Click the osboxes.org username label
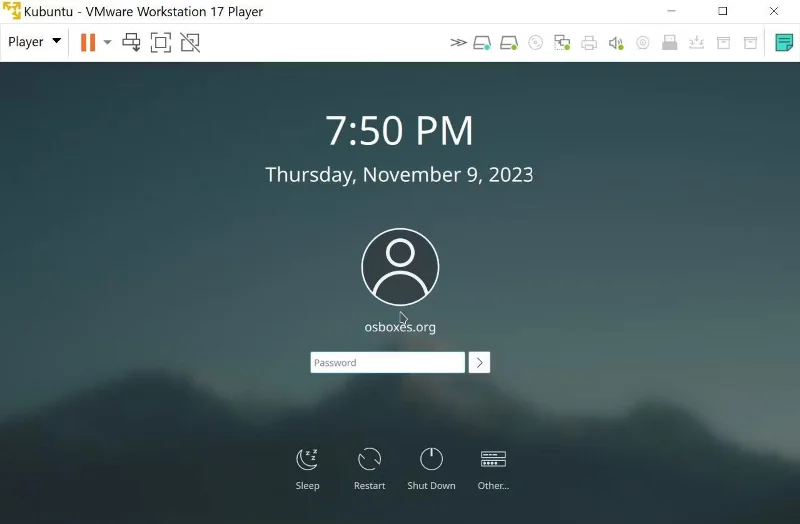This screenshot has width=800, height=524. tap(400, 327)
